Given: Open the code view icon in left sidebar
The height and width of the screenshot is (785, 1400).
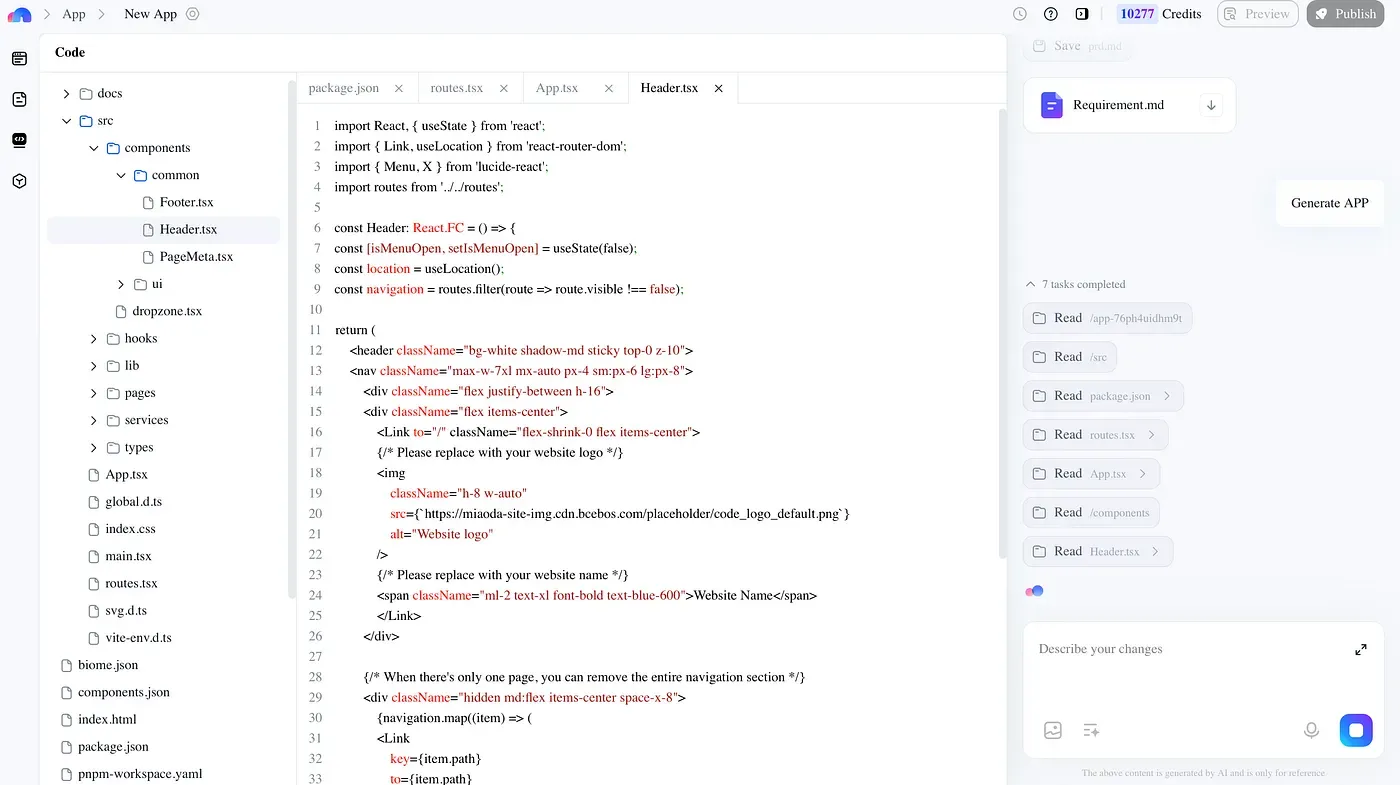Looking at the screenshot, I should [19, 140].
